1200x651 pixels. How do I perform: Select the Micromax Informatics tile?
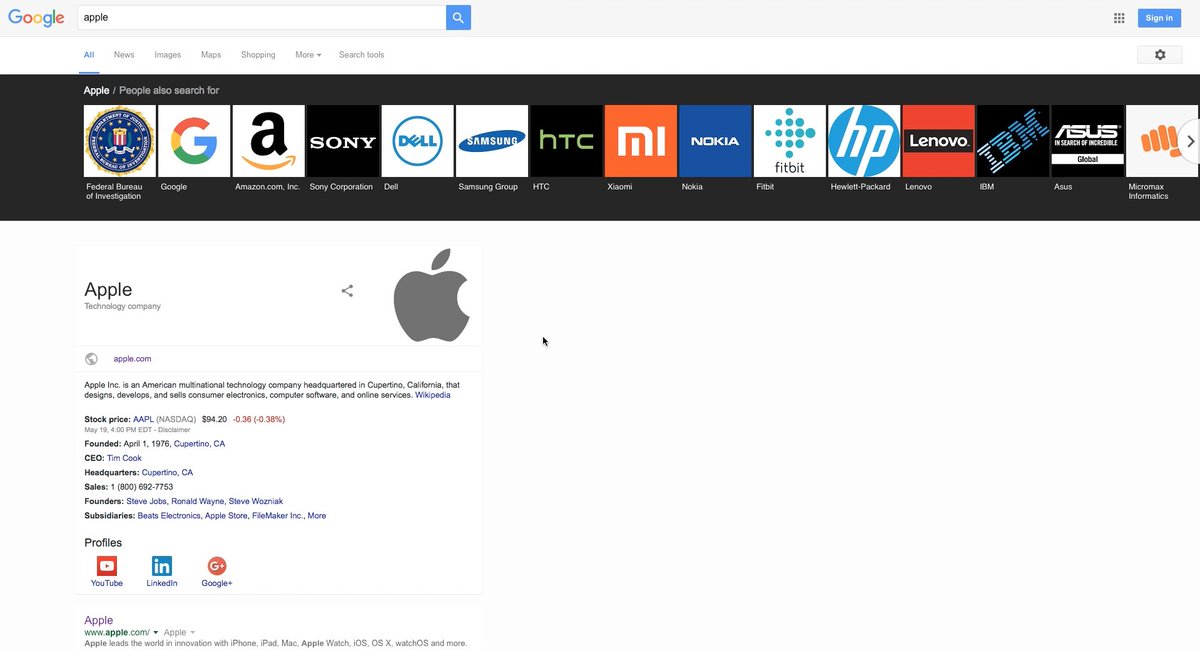tap(1162, 141)
